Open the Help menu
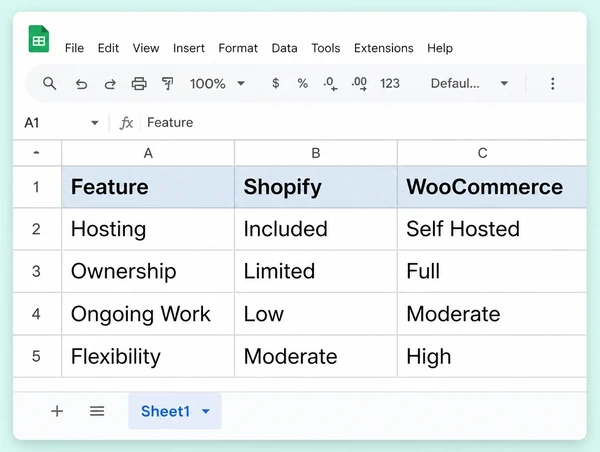The image size is (600, 452). (440, 48)
